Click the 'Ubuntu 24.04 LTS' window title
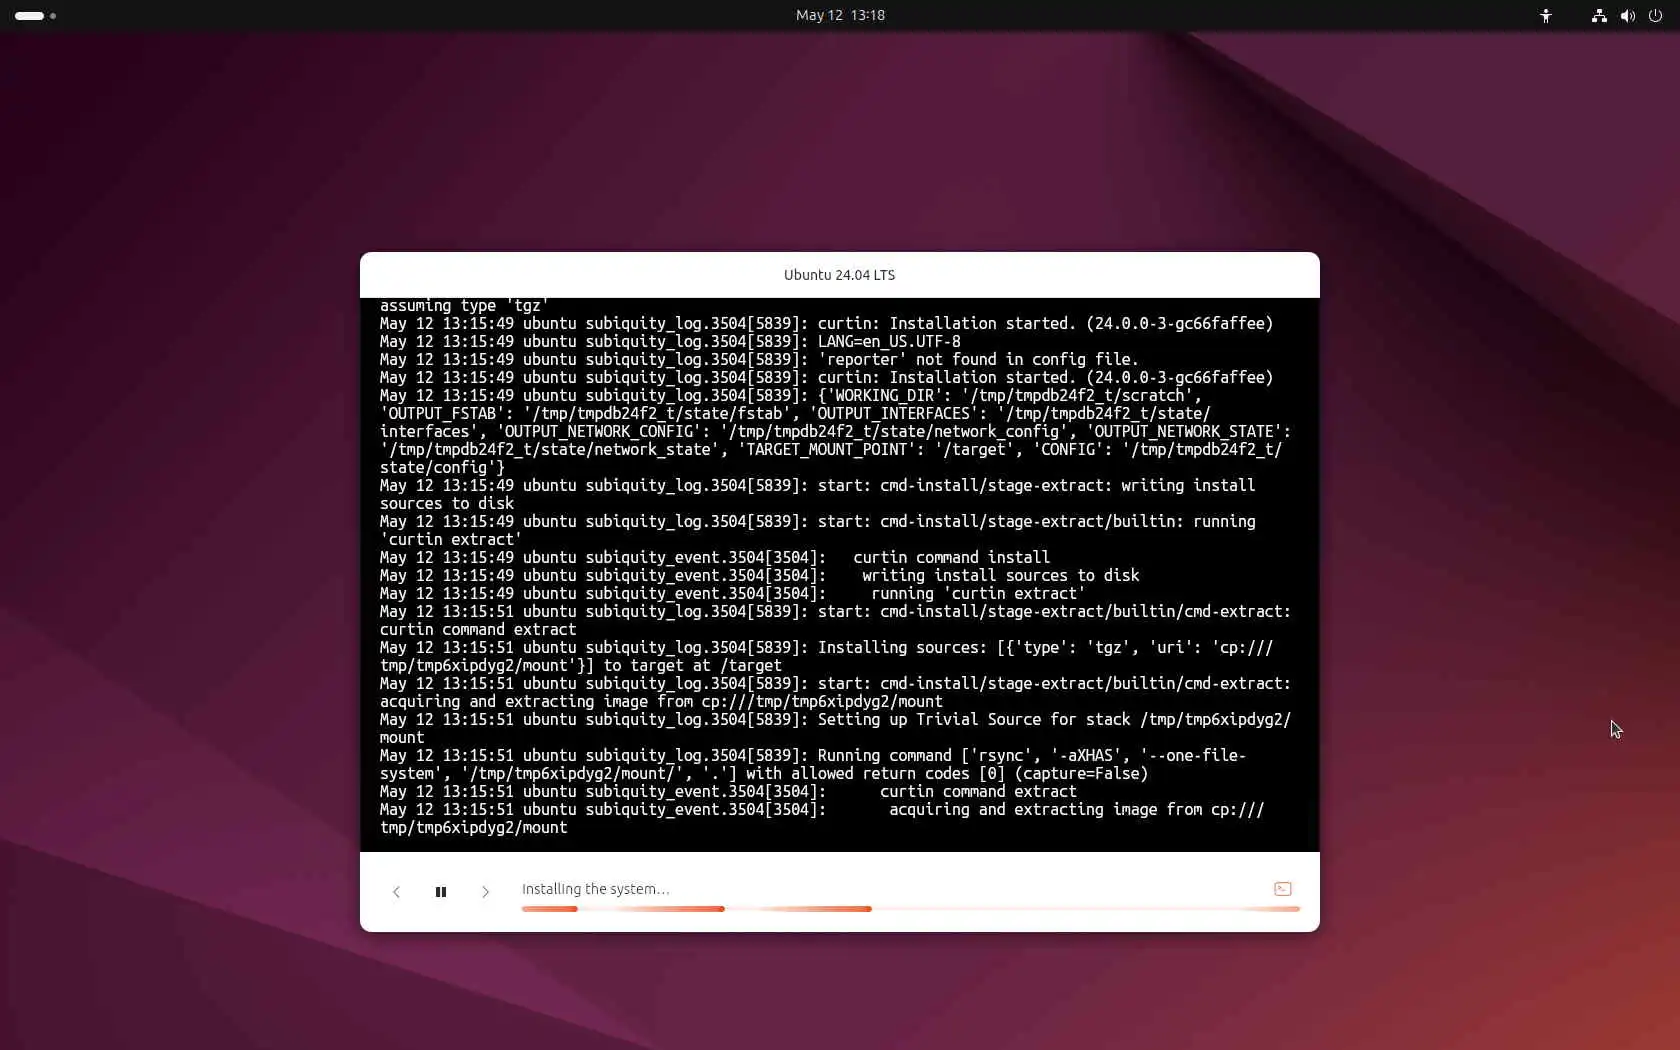Image resolution: width=1680 pixels, height=1050 pixels. coord(839,275)
